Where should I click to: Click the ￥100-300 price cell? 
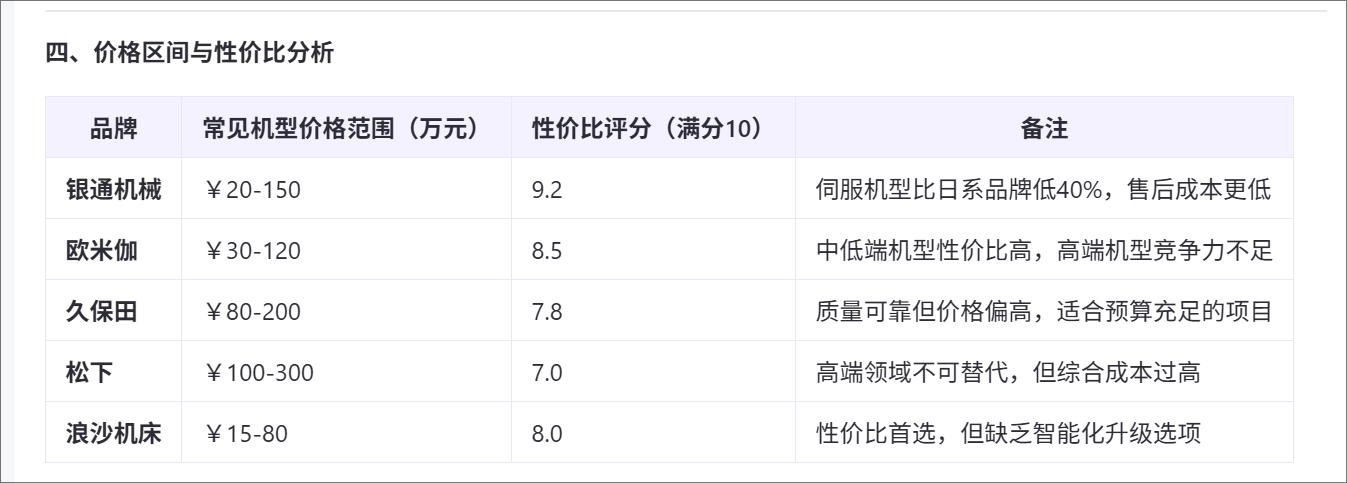click(x=258, y=373)
